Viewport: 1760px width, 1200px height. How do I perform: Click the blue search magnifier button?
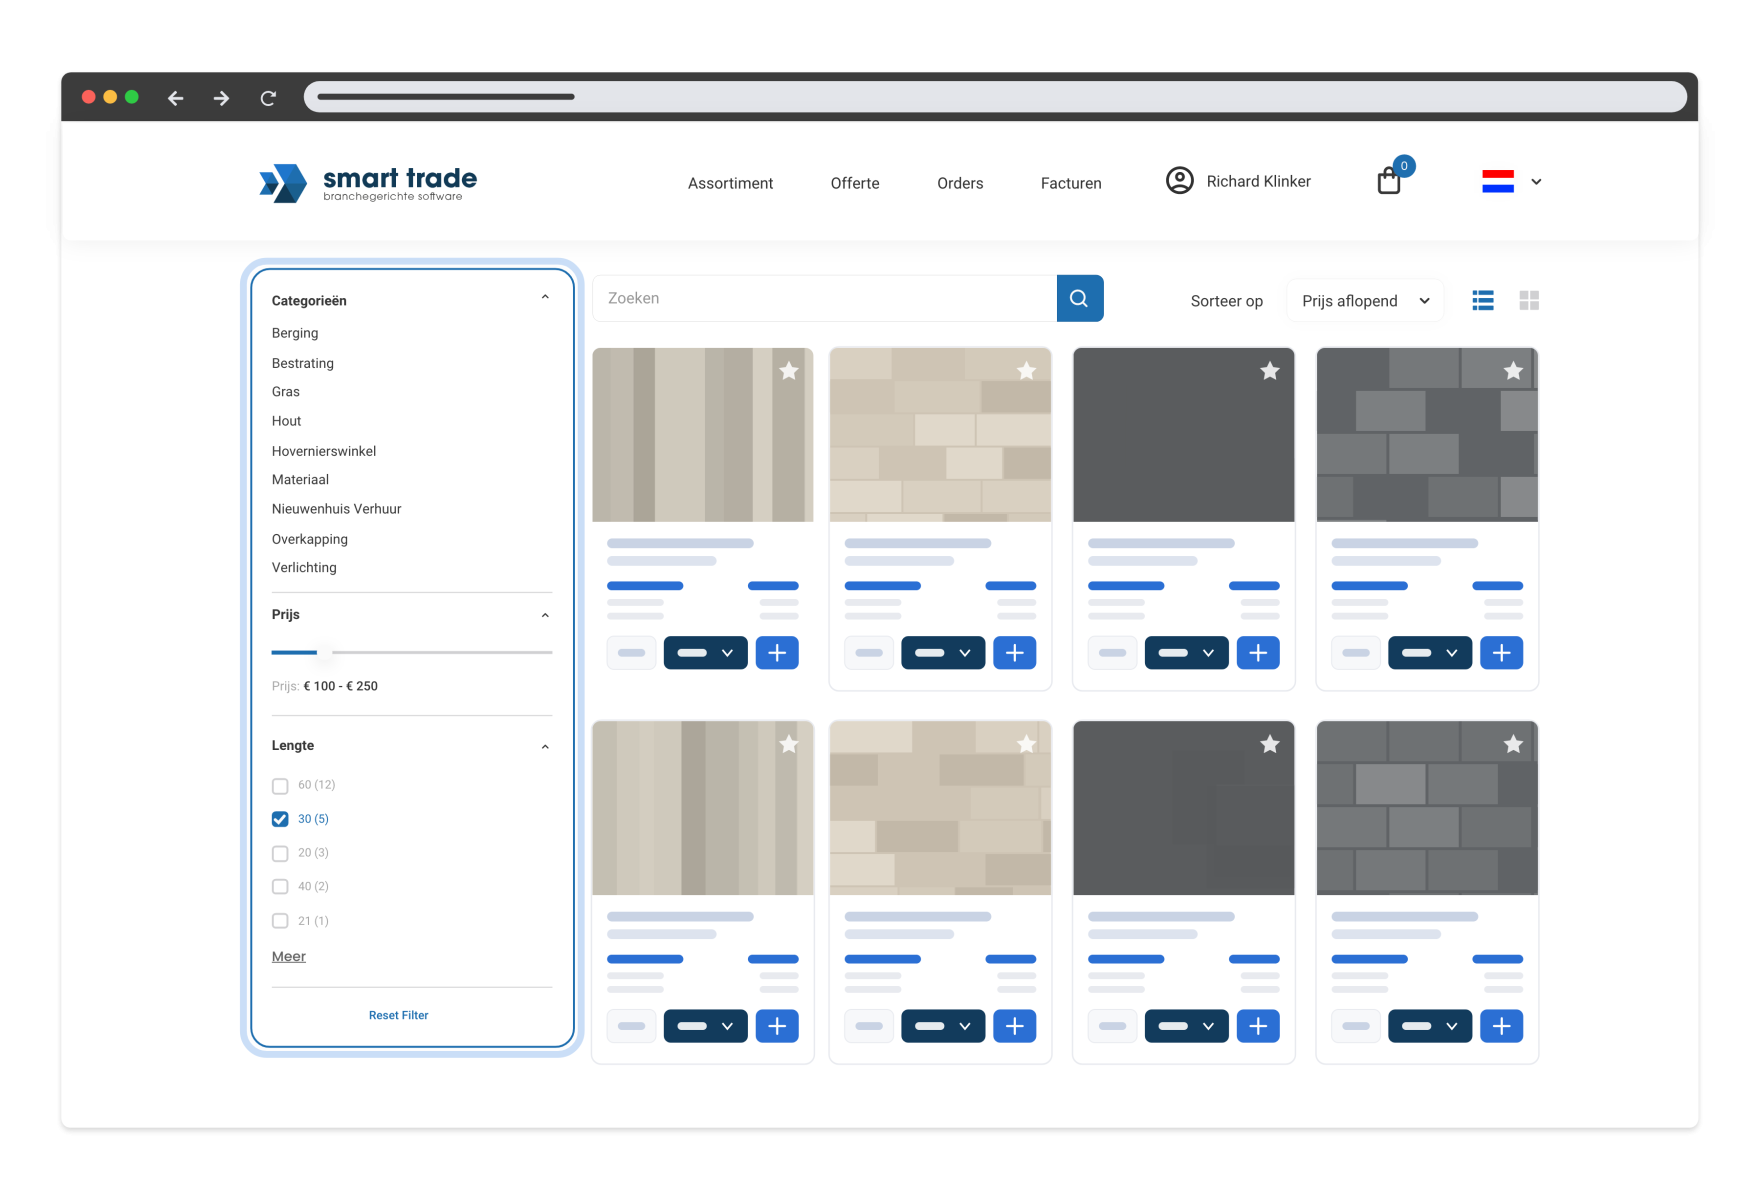(x=1080, y=298)
